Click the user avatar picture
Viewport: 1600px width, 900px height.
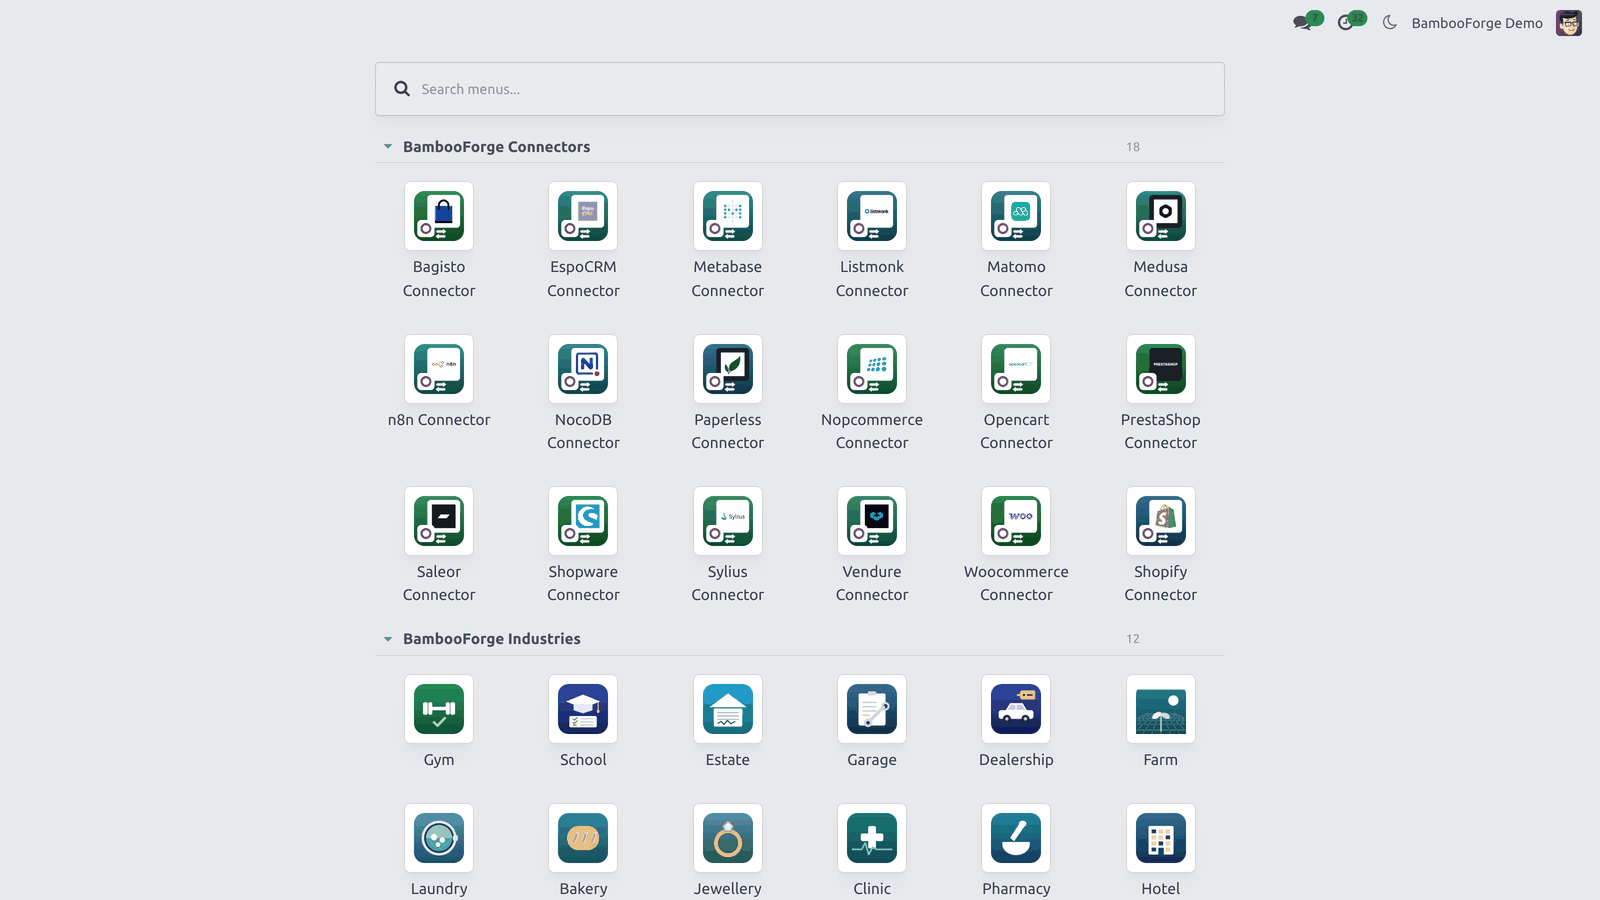coord(1569,23)
